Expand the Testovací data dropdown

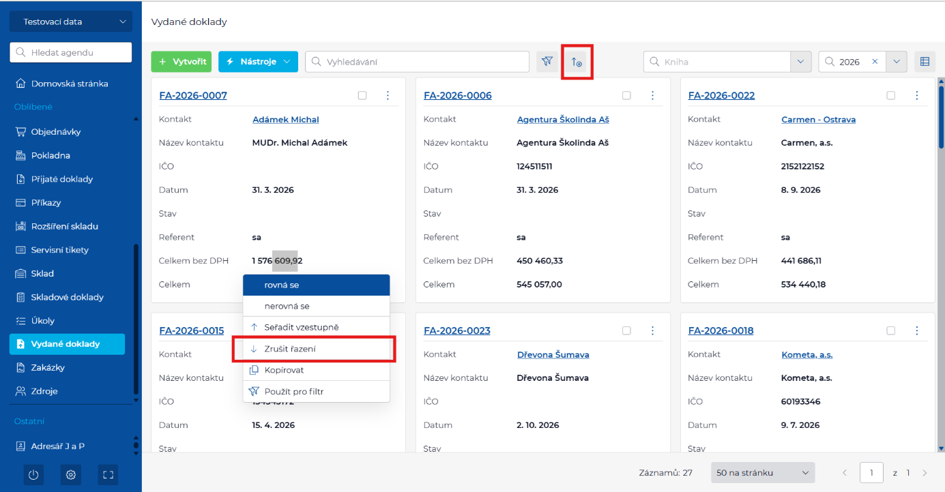point(71,22)
